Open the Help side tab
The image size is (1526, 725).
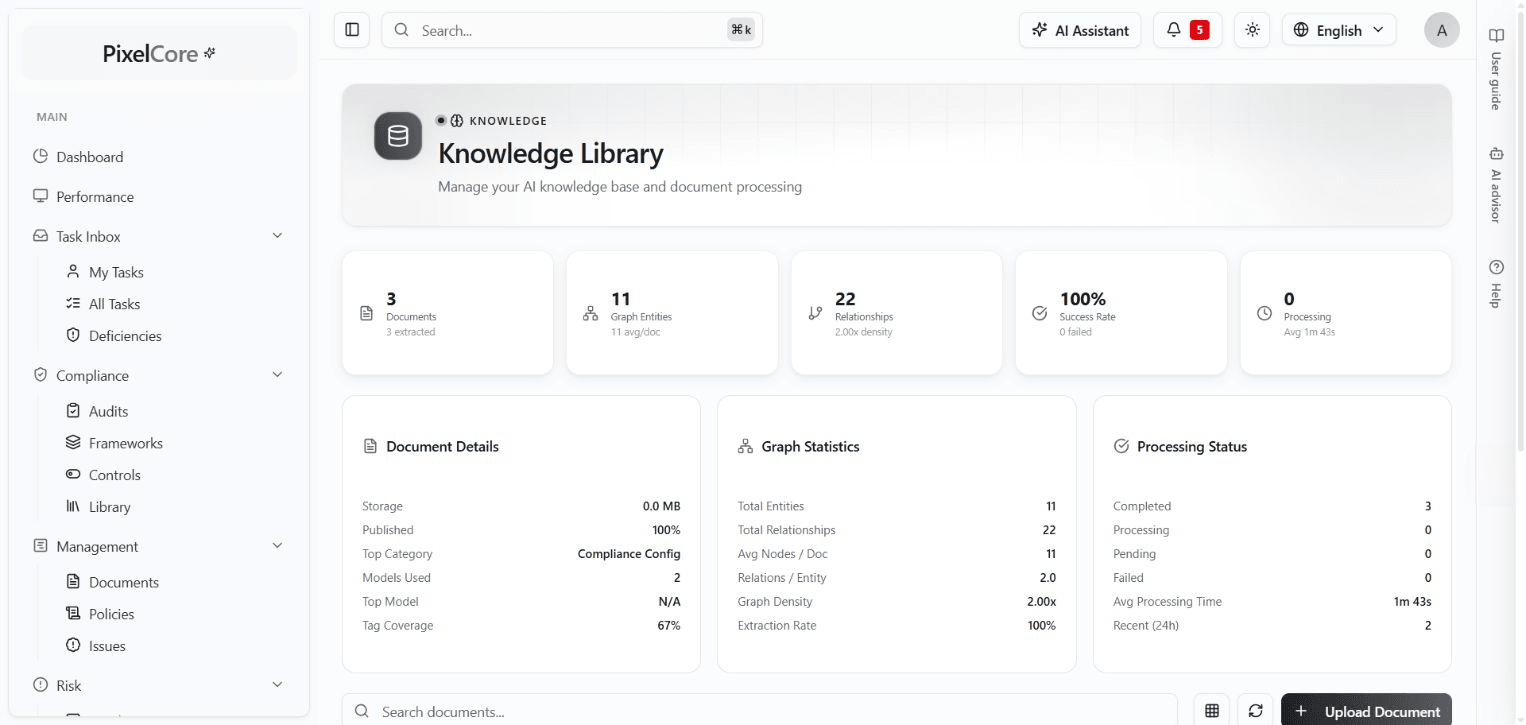click(x=1496, y=284)
